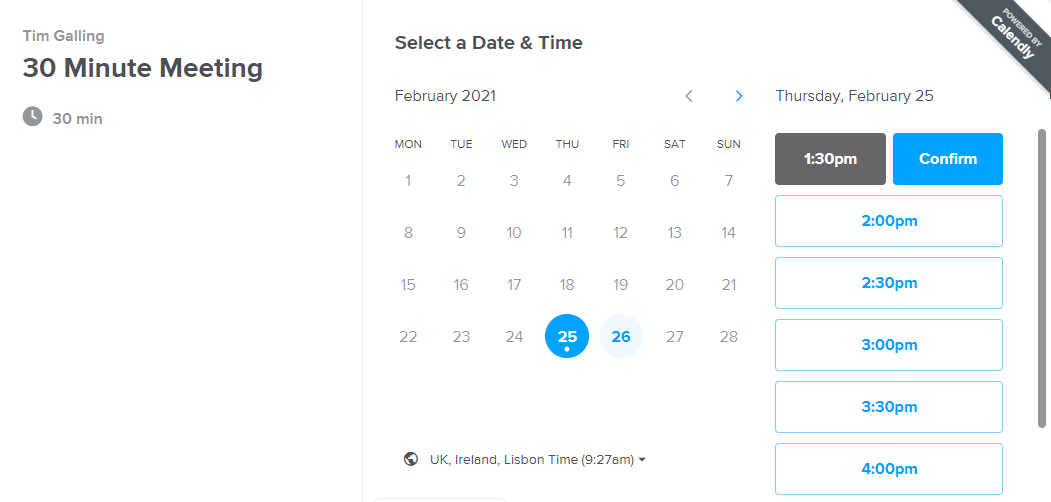
Task: Click the 30 Minute Meeting title
Action: click(x=143, y=68)
